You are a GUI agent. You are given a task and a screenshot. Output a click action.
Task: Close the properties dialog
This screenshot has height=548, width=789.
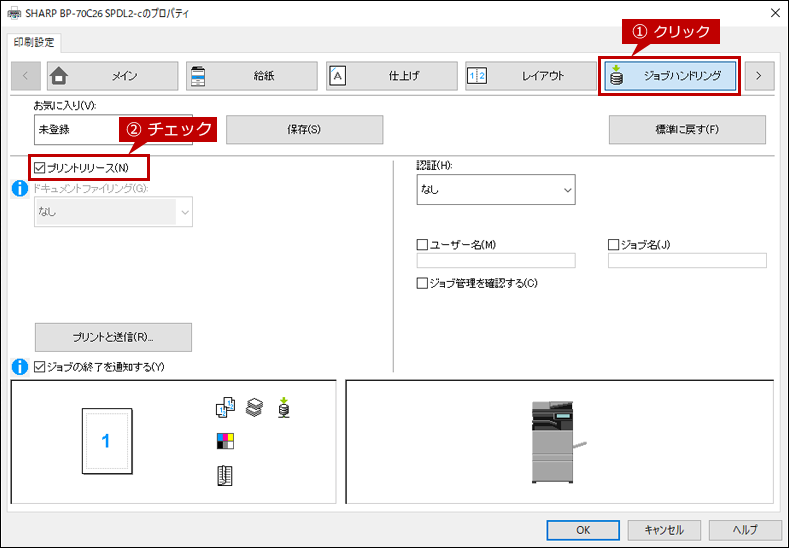(775, 13)
